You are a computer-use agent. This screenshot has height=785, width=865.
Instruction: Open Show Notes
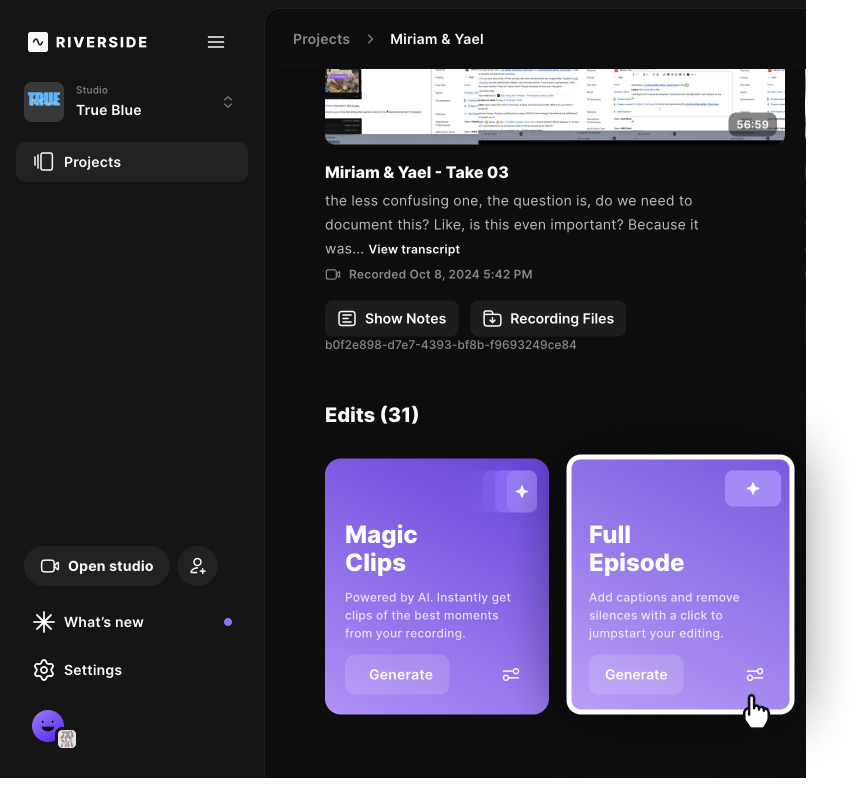tap(392, 319)
